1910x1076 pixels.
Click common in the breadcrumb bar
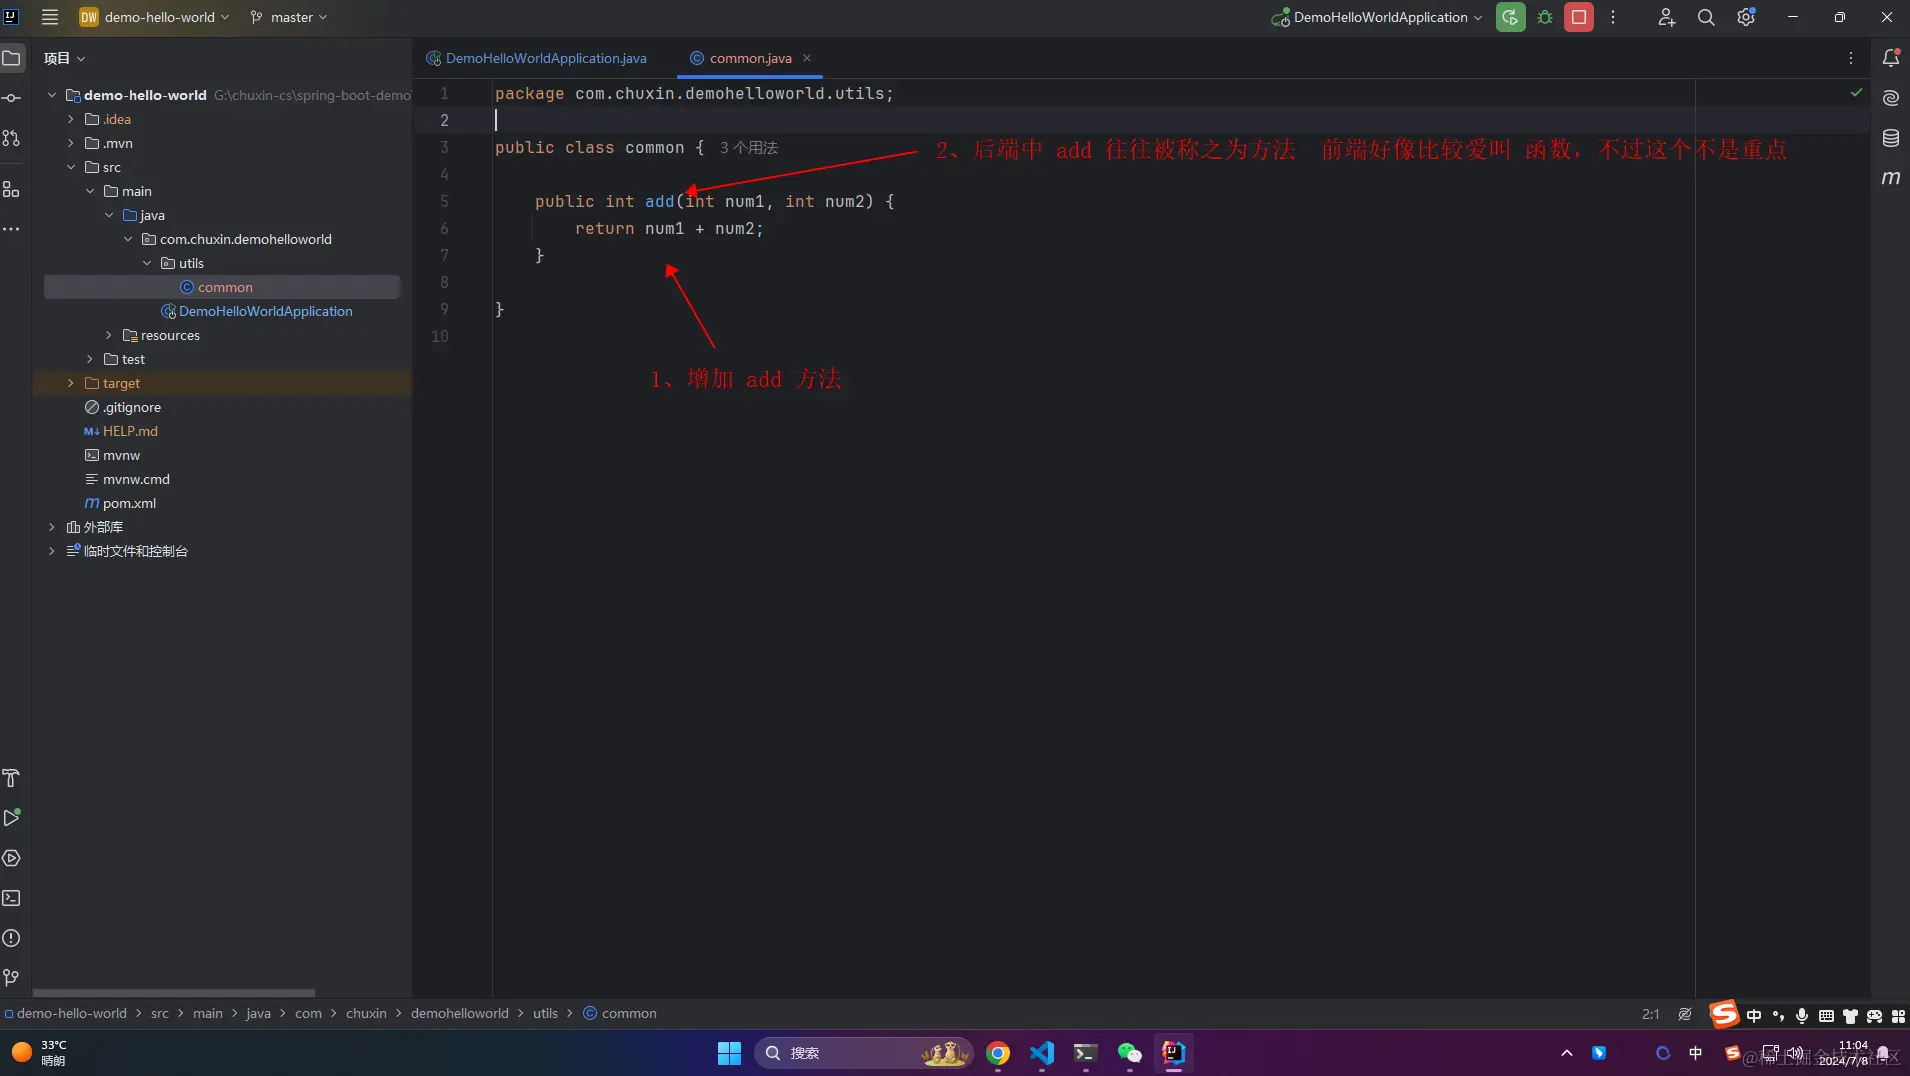pos(620,1014)
